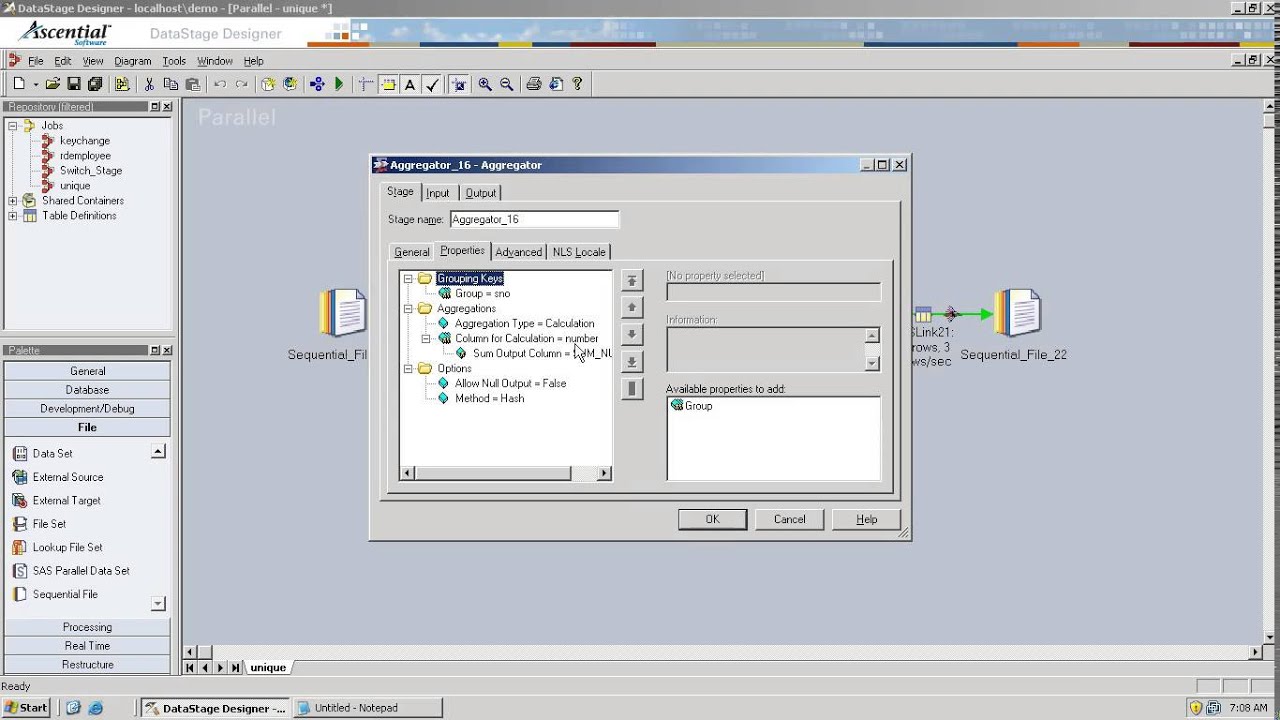
Task: Switch to the Advanced sub-tab
Action: tap(518, 252)
